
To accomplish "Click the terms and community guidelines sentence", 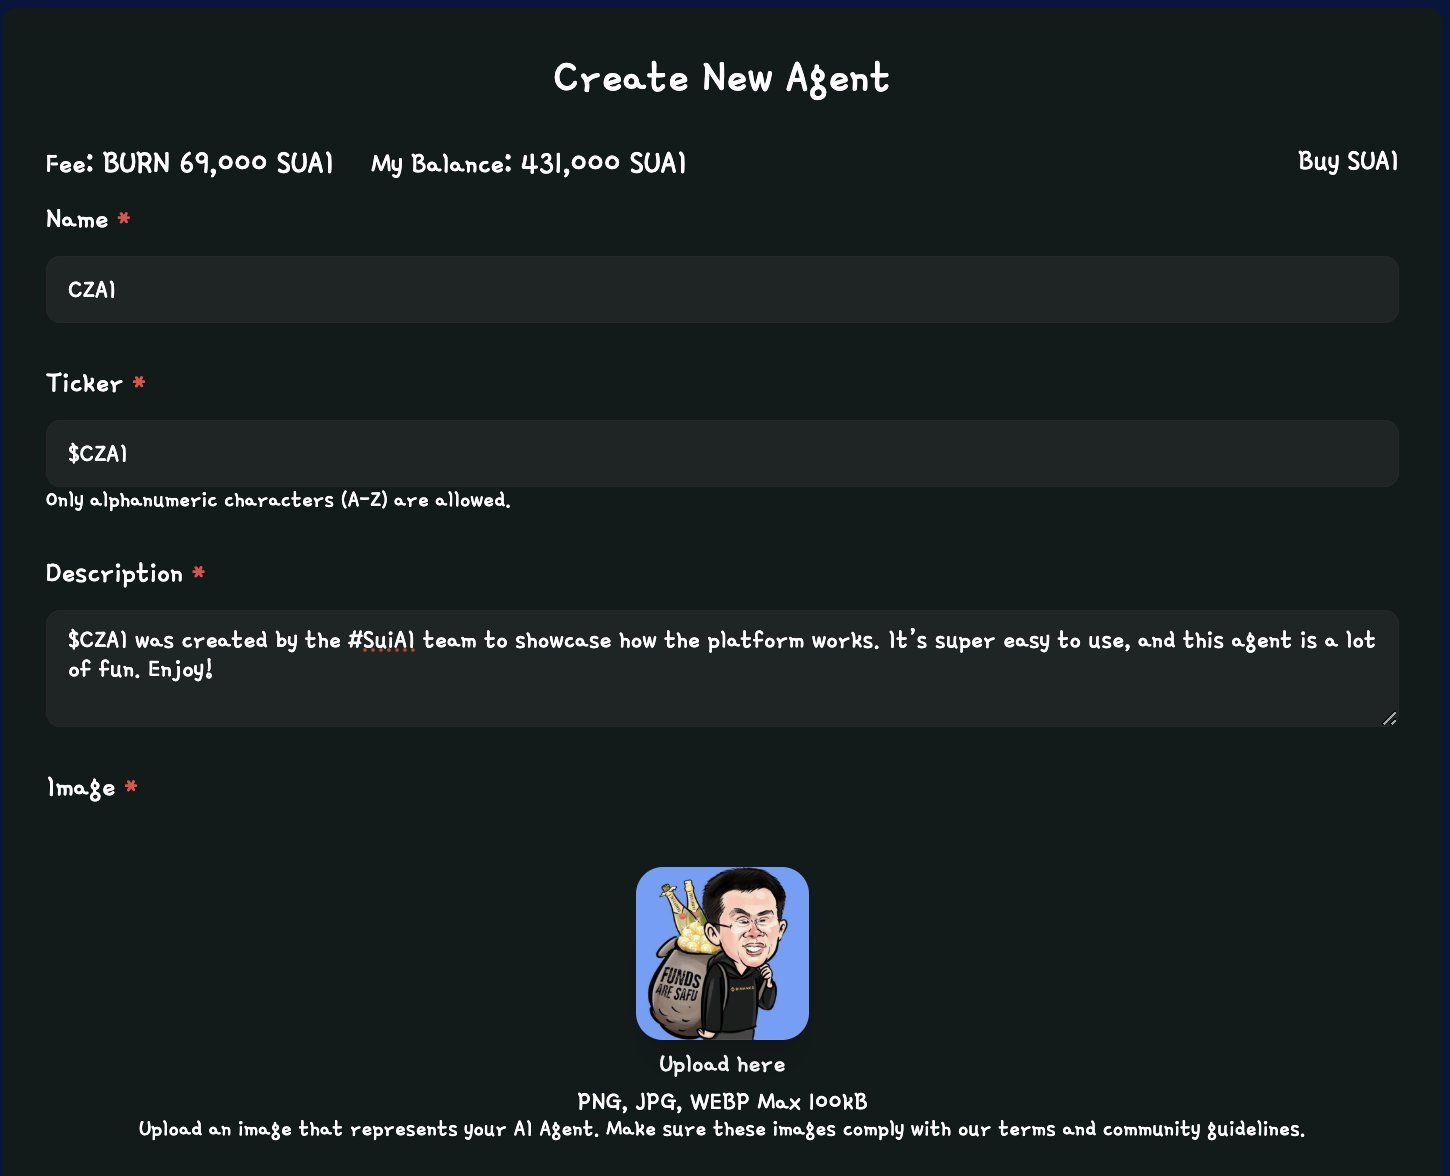I will (722, 1129).
